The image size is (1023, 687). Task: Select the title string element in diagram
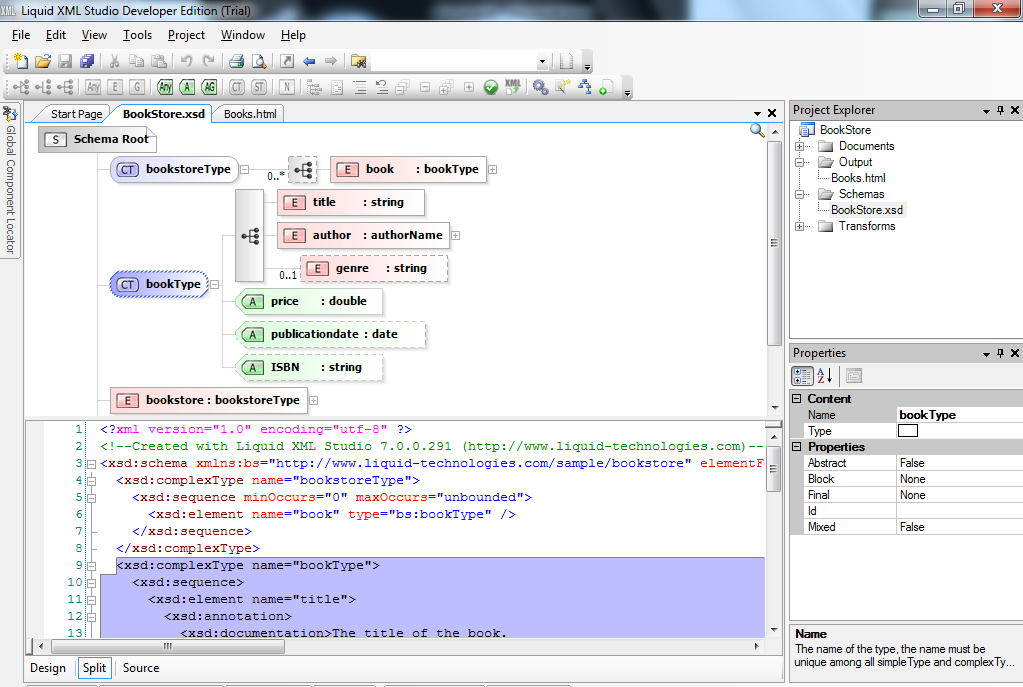pyautogui.click(x=351, y=202)
